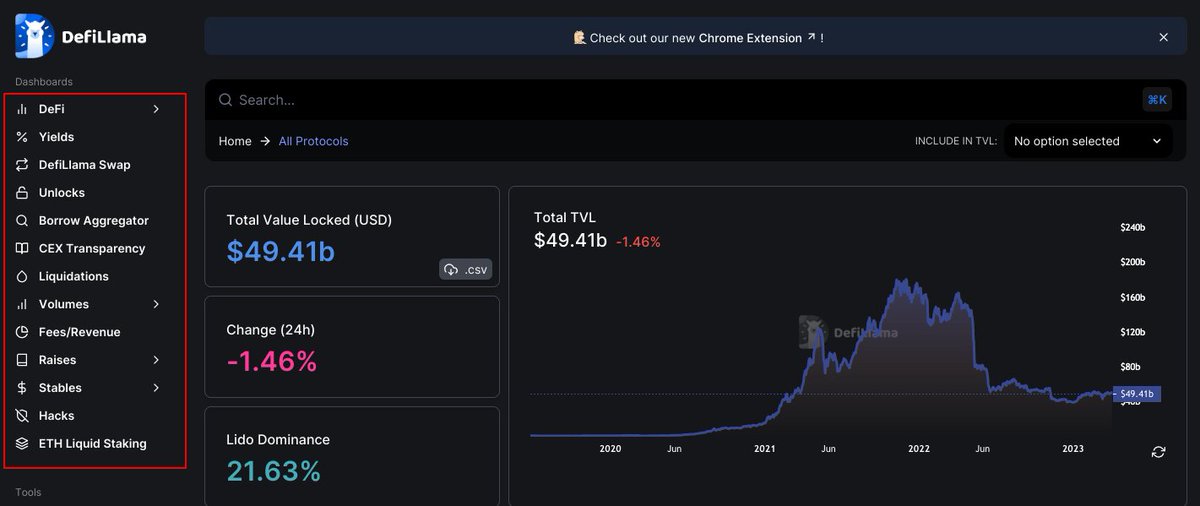Click the Raises book icon
This screenshot has height=506, width=1200.
[x=22, y=360]
